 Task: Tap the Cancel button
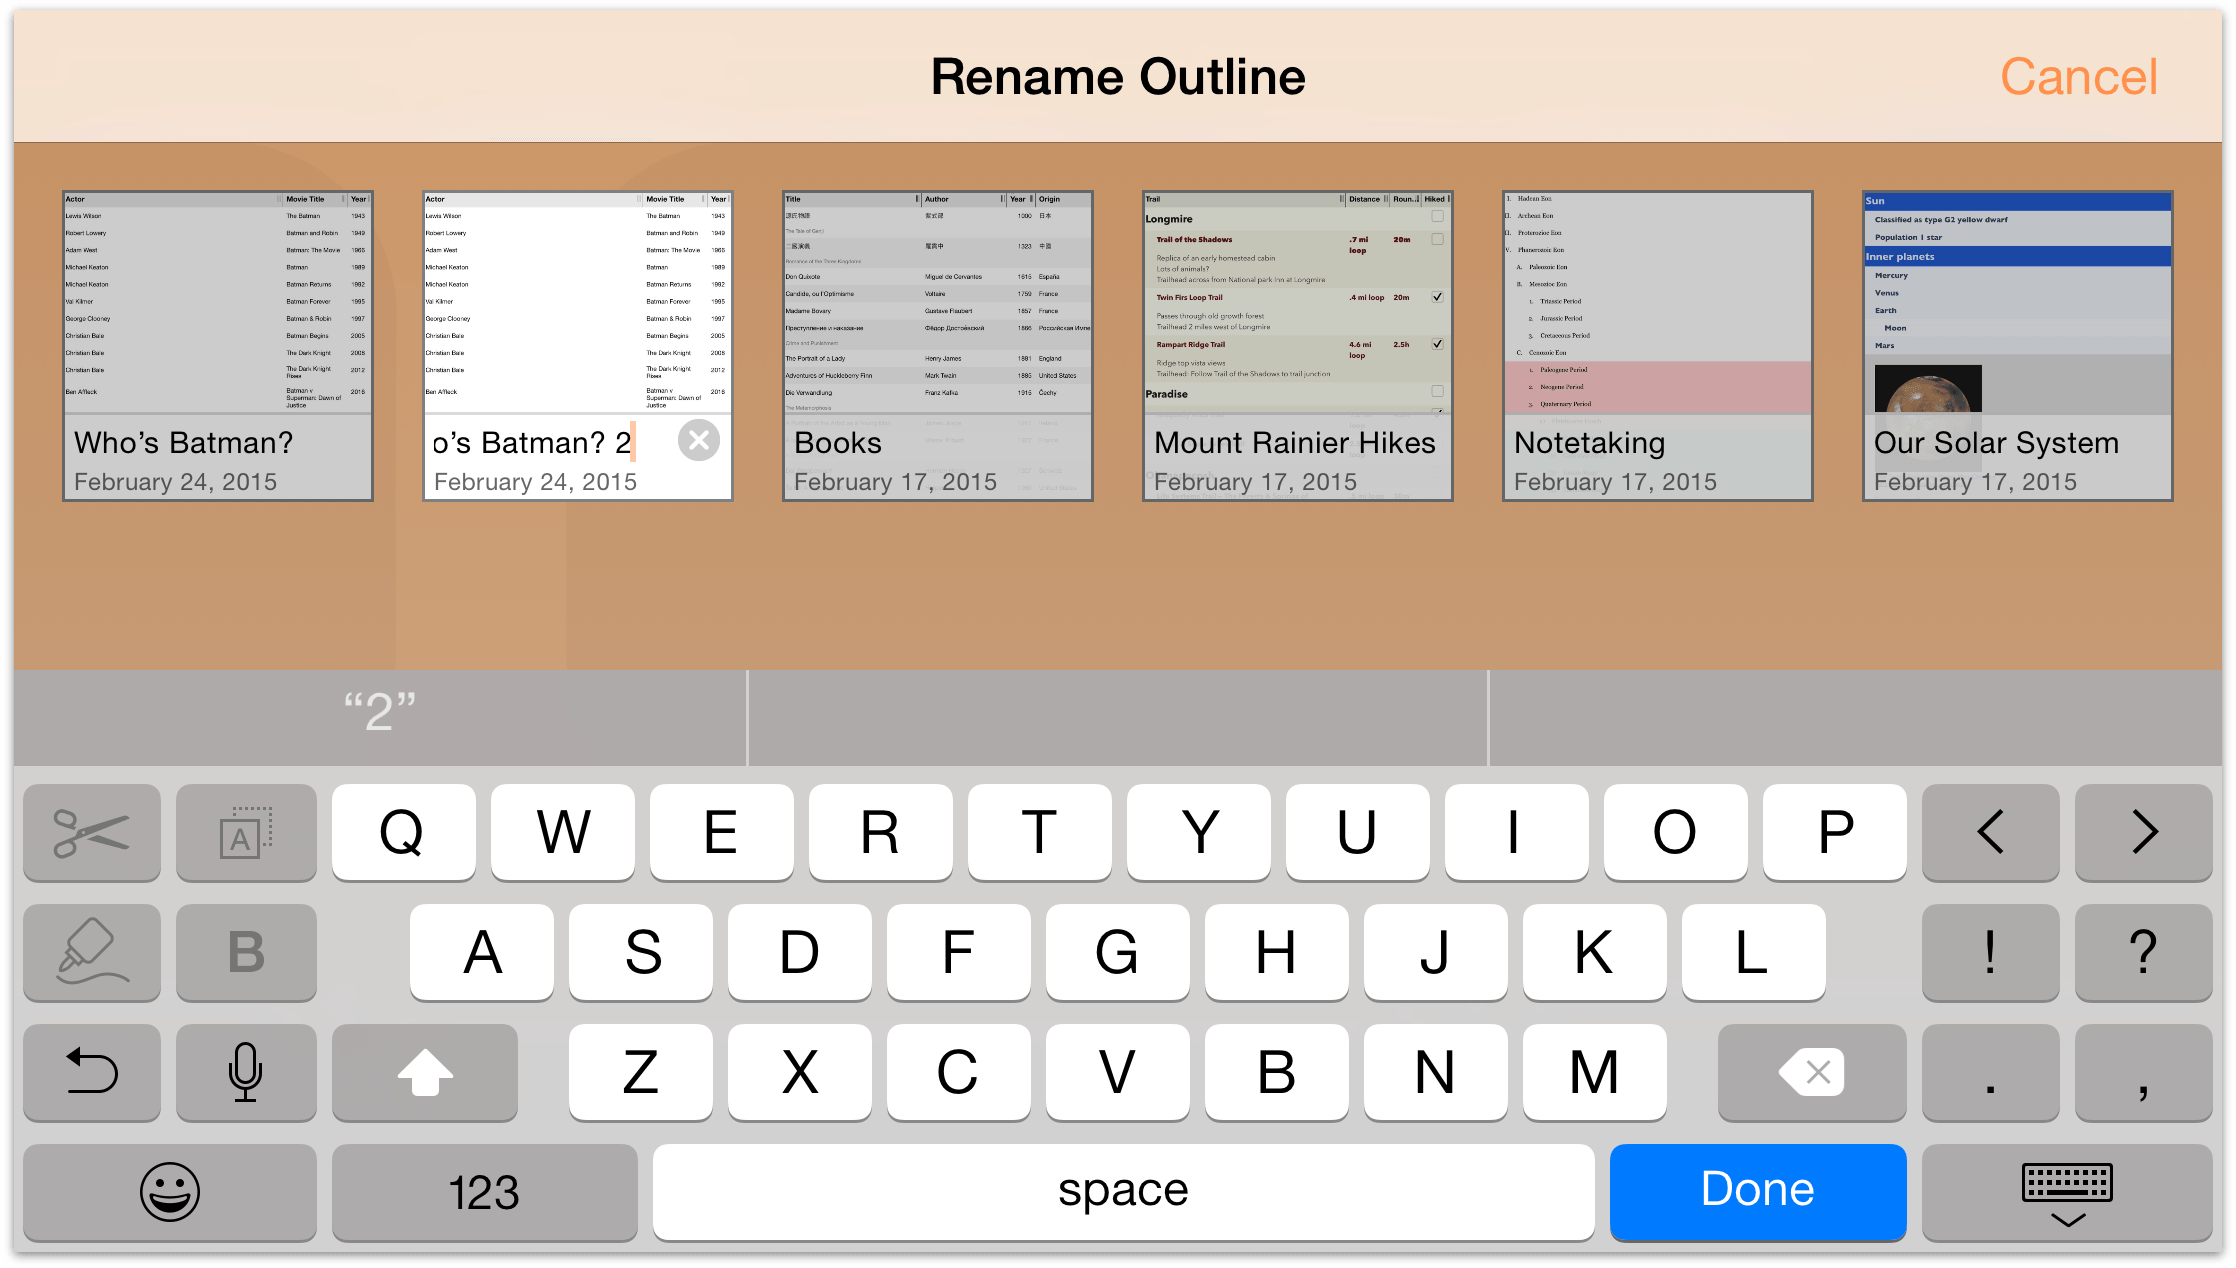point(2078,77)
